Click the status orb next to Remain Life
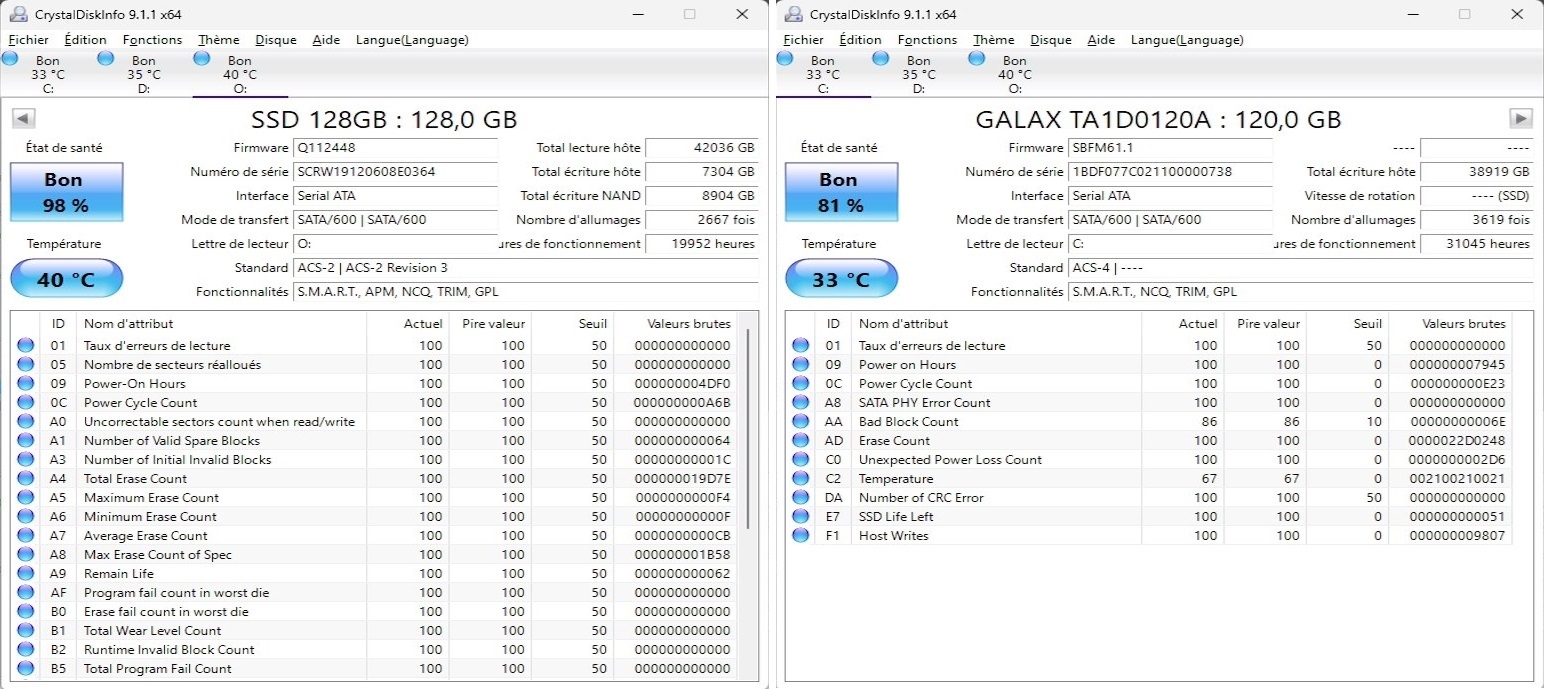Image resolution: width=1549 pixels, height=689 pixels. (x=25, y=574)
